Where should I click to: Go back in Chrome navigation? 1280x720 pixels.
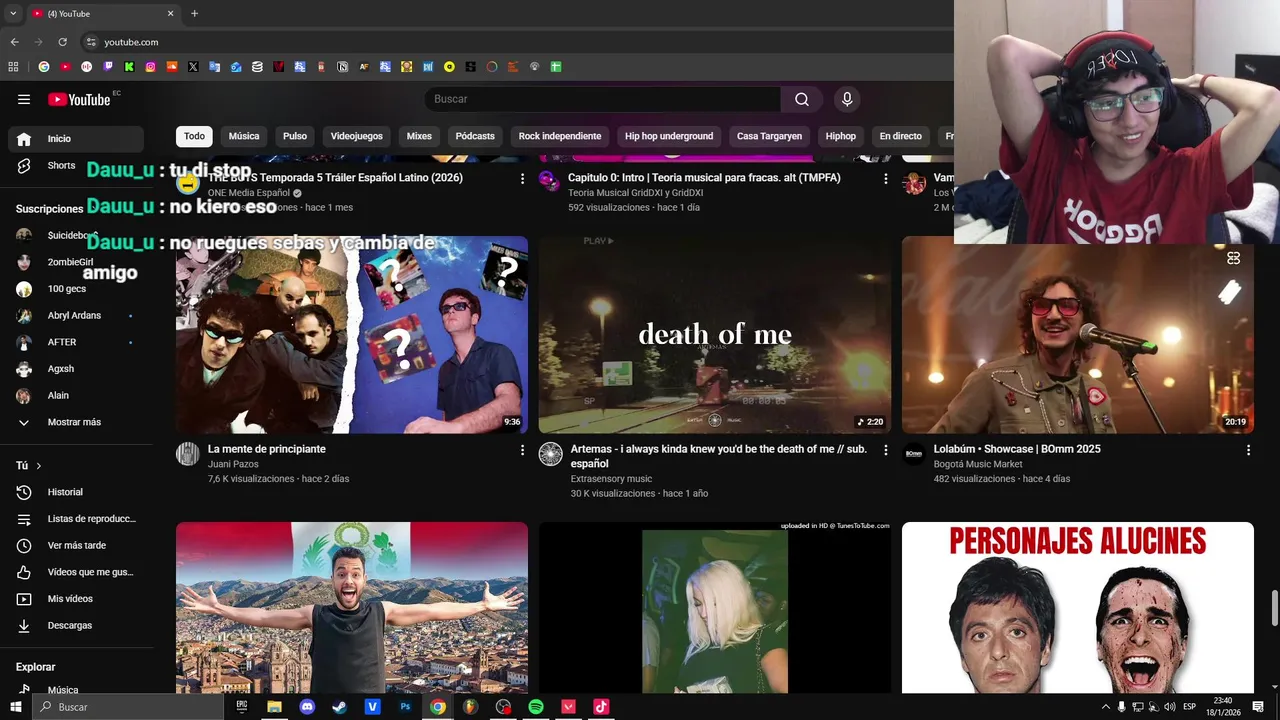click(x=14, y=42)
